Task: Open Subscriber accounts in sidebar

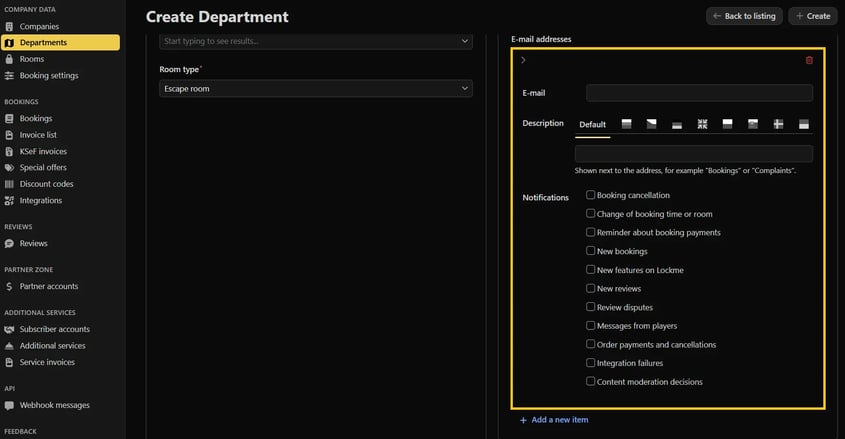Action: point(54,329)
